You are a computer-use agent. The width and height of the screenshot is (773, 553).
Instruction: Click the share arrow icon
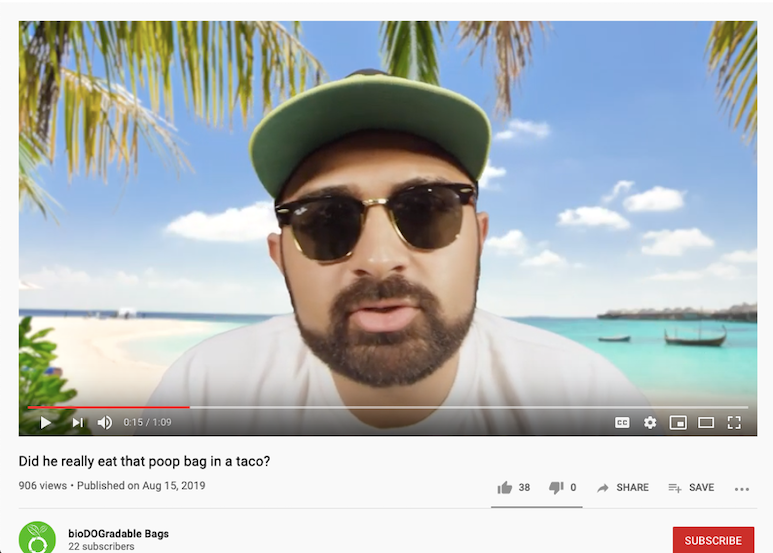pos(602,488)
